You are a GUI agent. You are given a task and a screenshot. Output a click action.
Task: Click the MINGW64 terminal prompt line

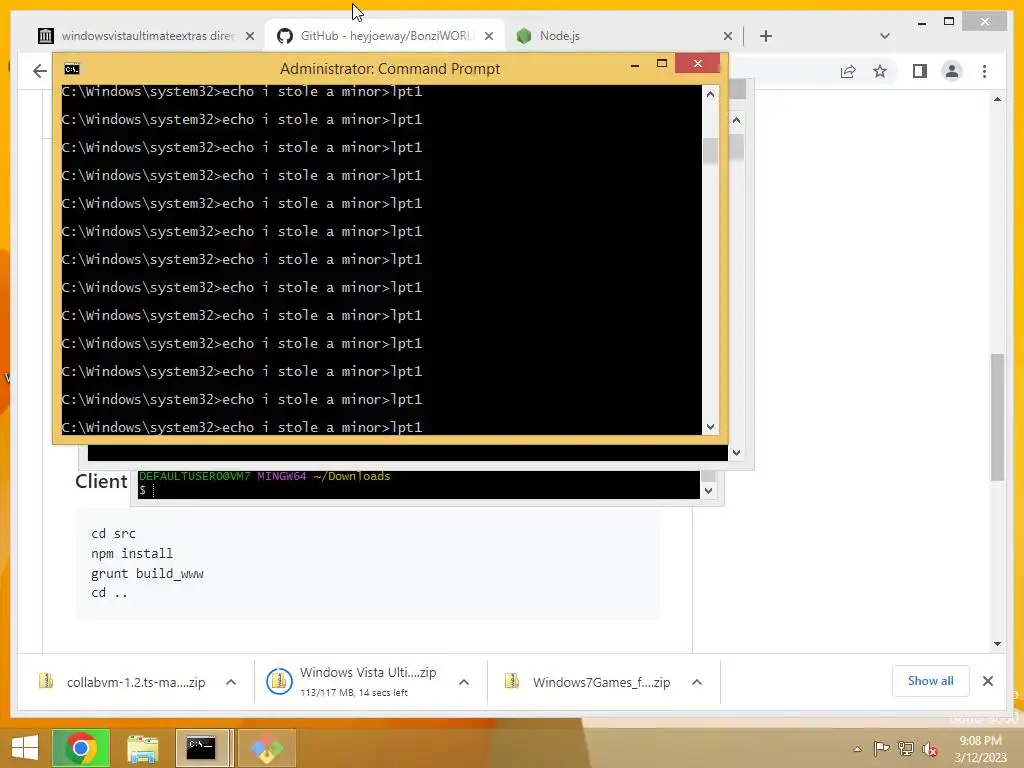(x=418, y=490)
